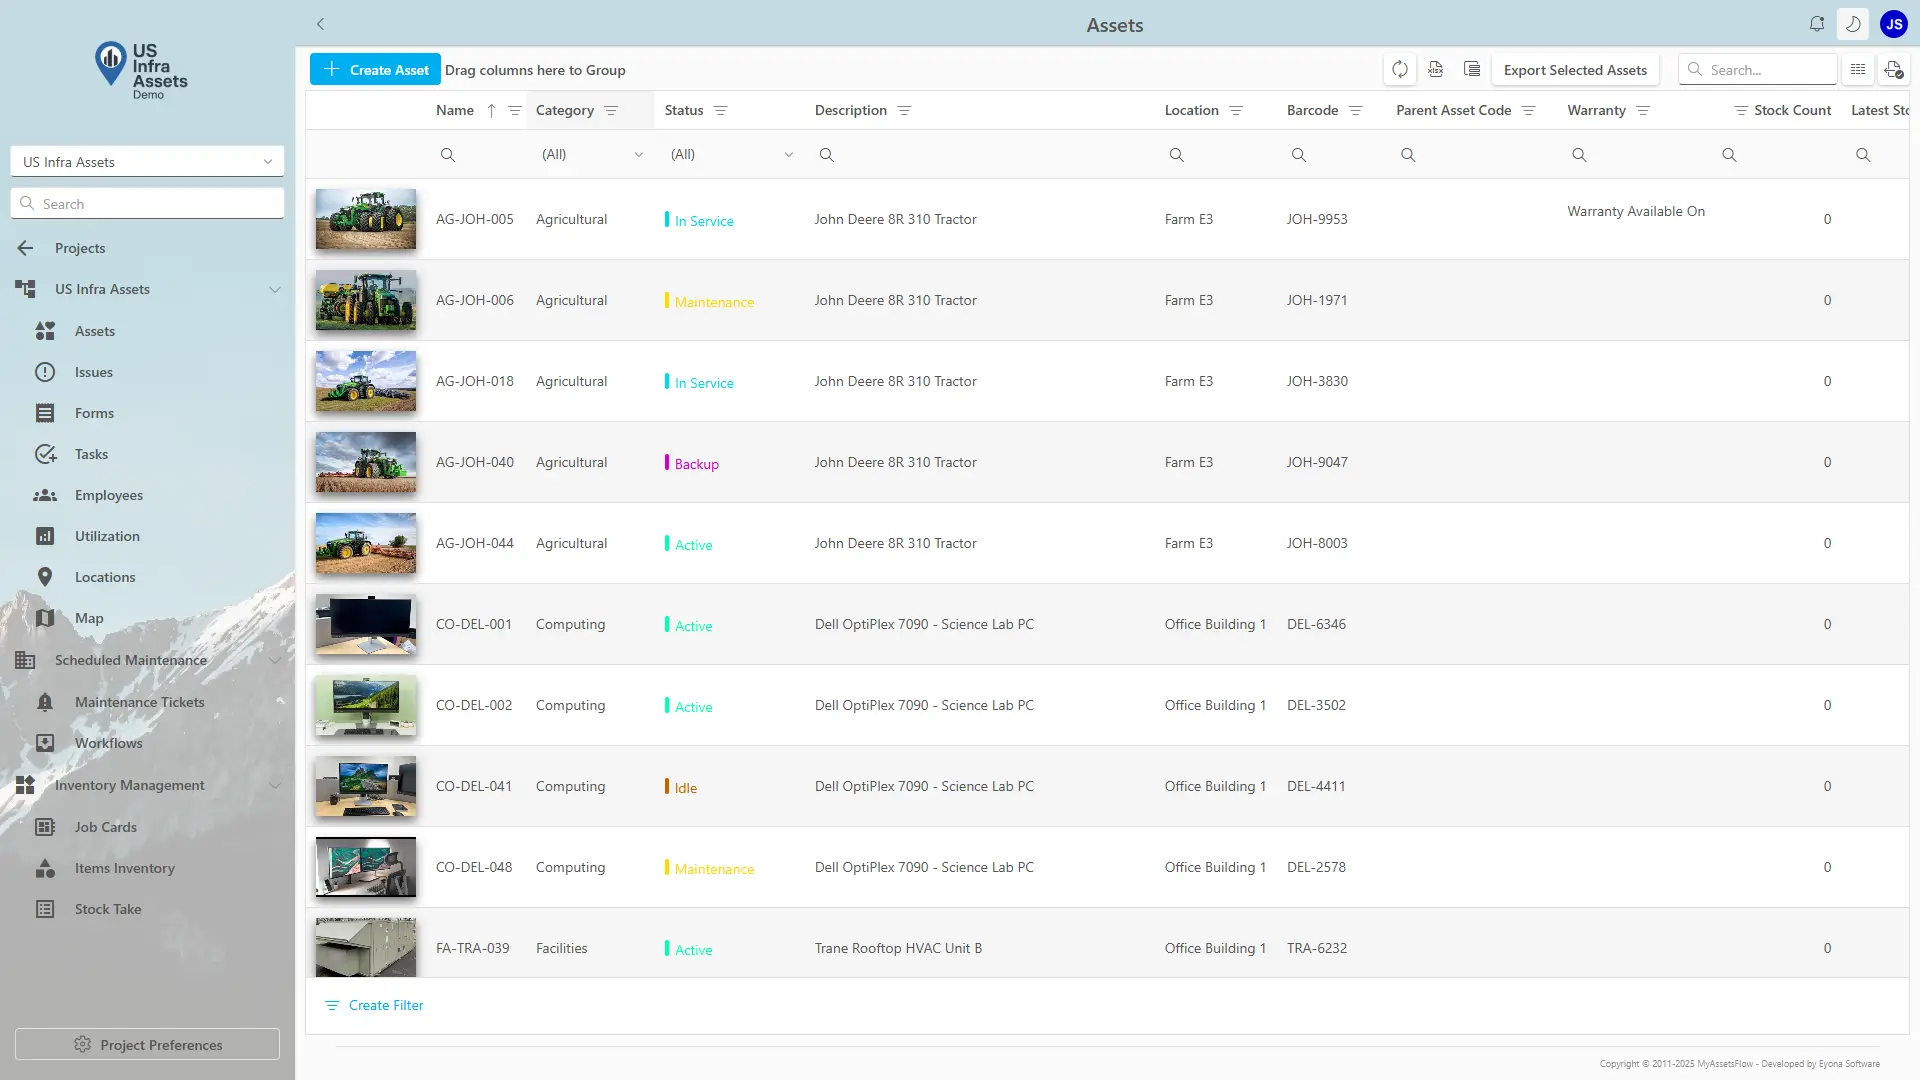Open the Map sidebar item

(88, 618)
